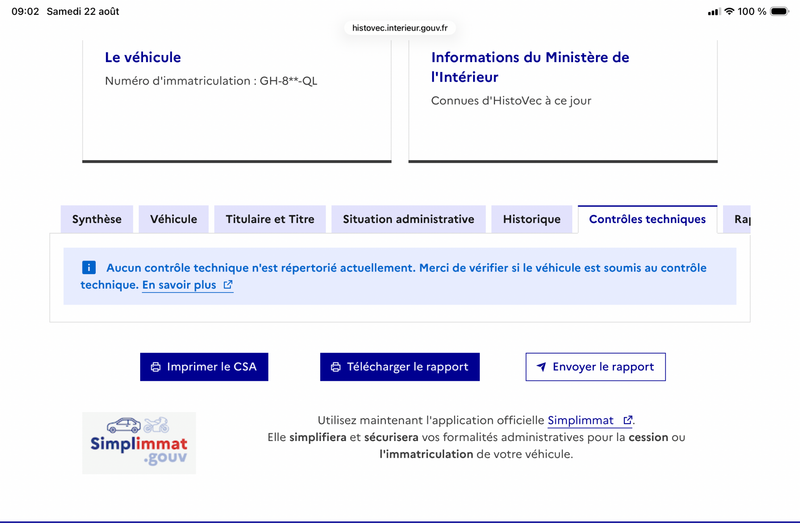Select the Contrôles techniques tab
The width and height of the screenshot is (800, 525).
[647, 219]
